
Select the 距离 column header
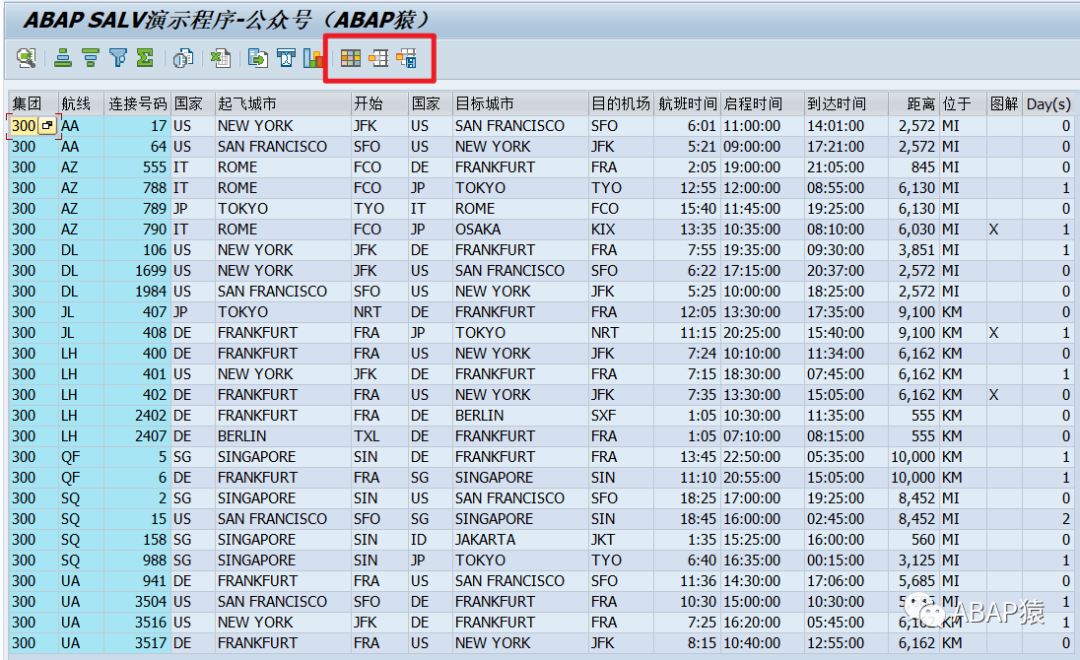pyautogui.click(x=913, y=103)
